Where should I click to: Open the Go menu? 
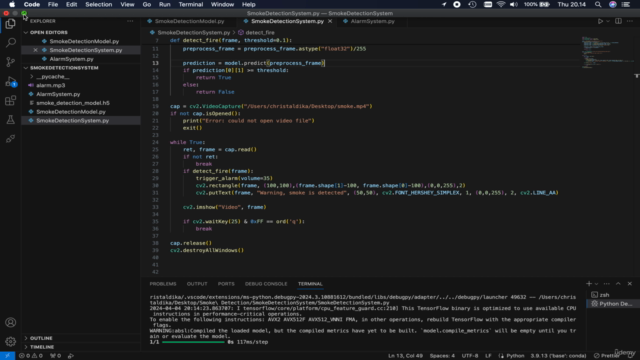[x=147, y=4]
